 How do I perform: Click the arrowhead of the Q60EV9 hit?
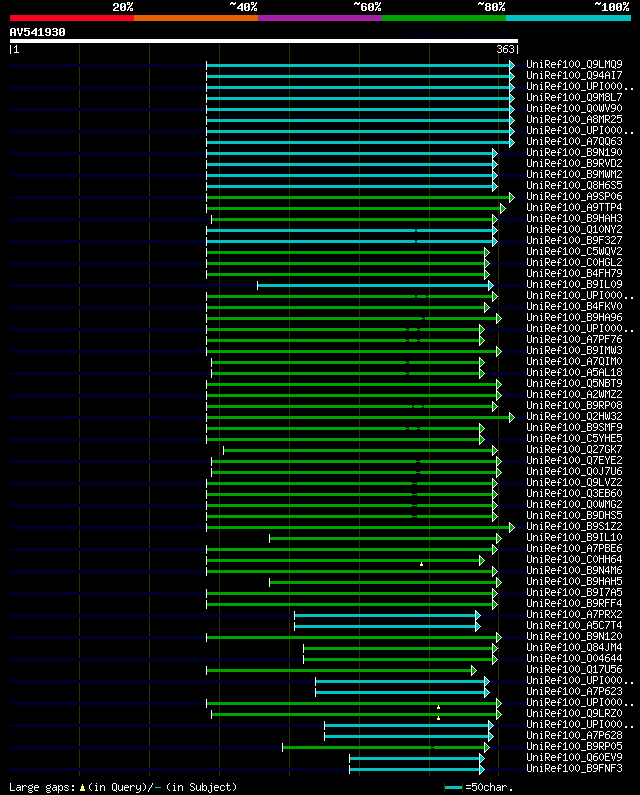click(x=482, y=758)
